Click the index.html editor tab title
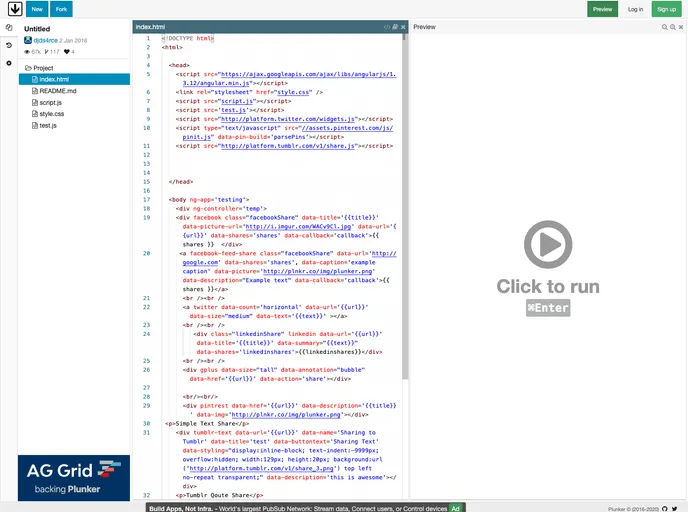The height and width of the screenshot is (512, 688). point(150,27)
